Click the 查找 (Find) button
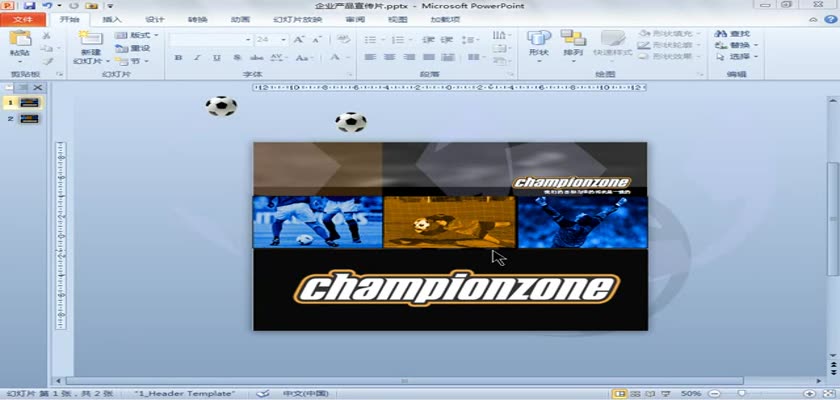The height and width of the screenshot is (400, 840). pyautogui.click(x=733, y=34)
